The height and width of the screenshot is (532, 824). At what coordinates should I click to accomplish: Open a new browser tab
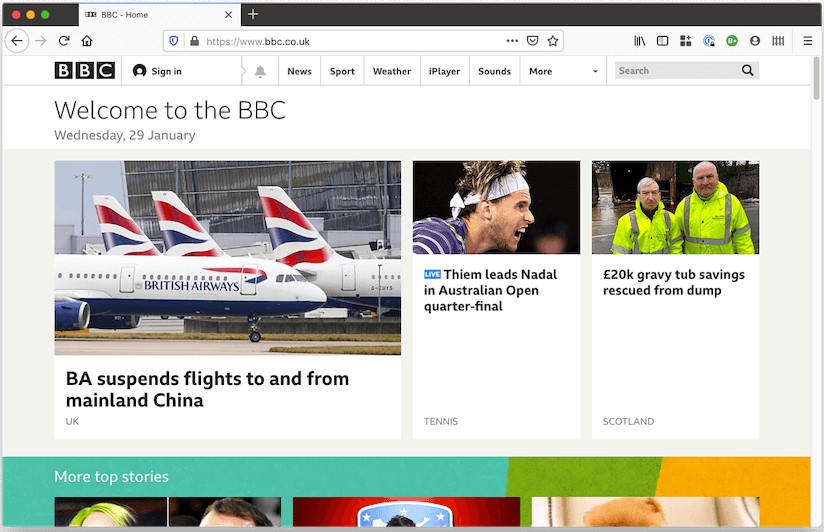pyautogui.click(x=253, y=14)
